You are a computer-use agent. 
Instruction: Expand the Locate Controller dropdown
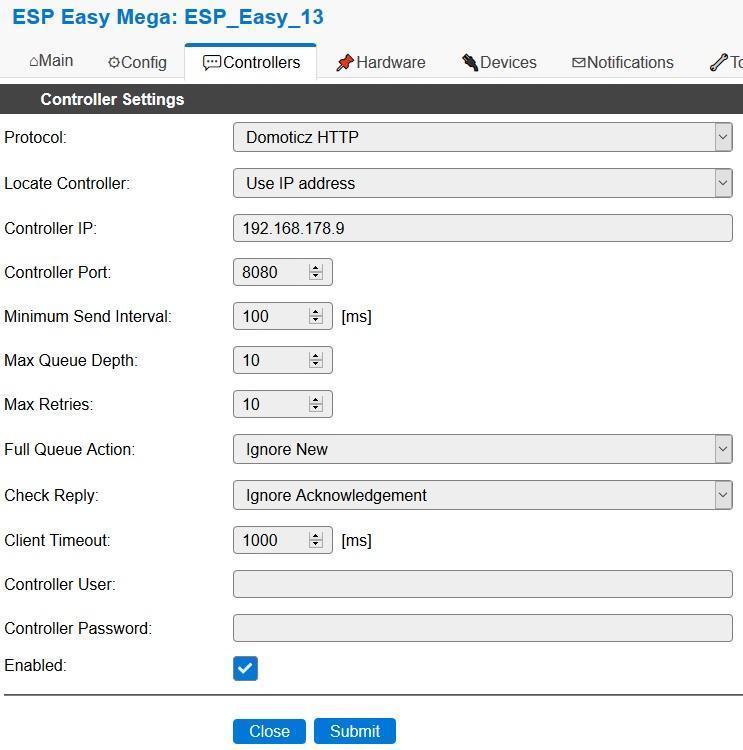[483, 183]
